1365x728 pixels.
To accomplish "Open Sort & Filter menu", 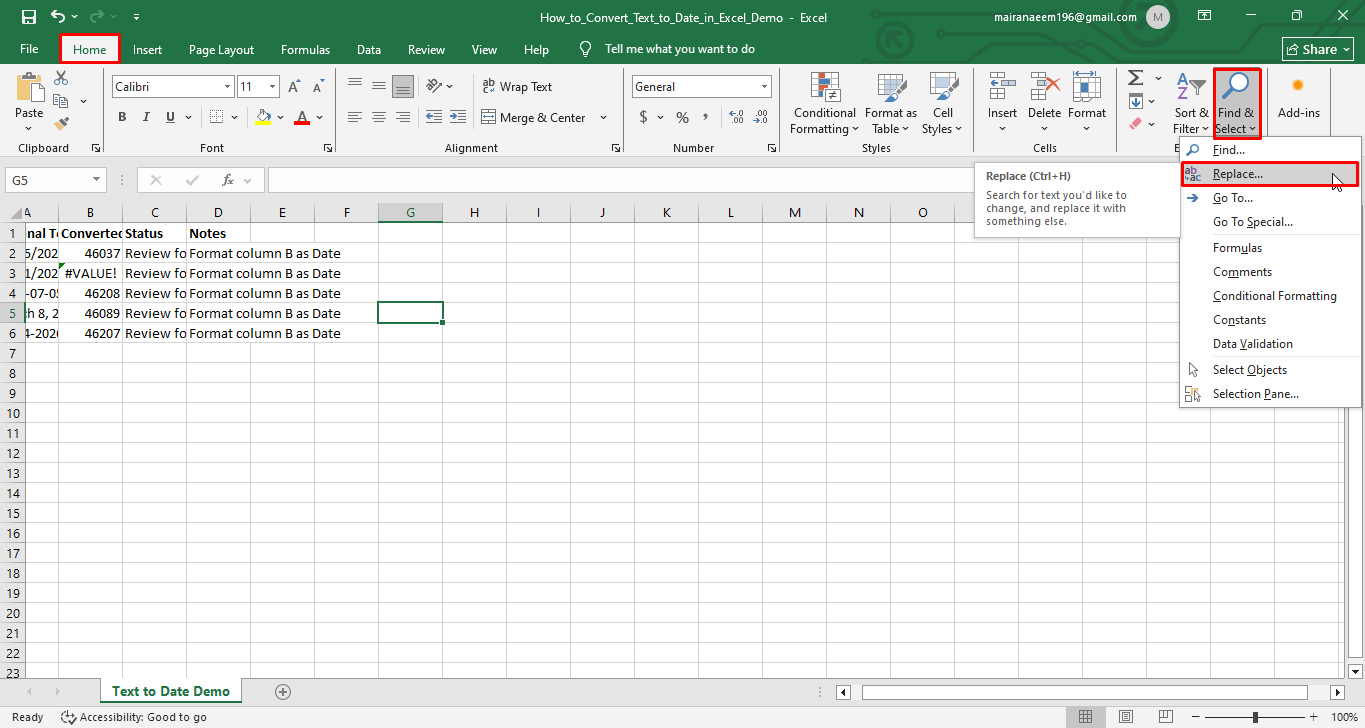I will point(1191,103).
